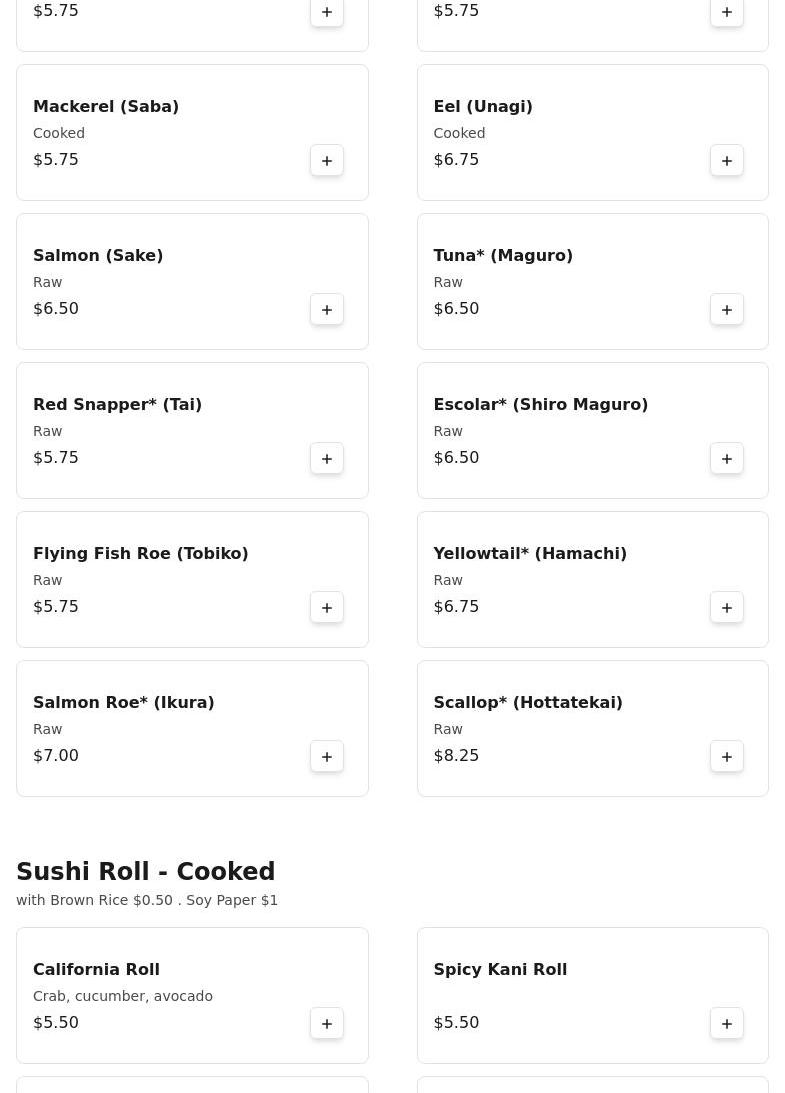Viewport: 785px width, 1093px height.
Task: Click plus button for Escolar (Shiro Maguro)
Action: pos(727,458)
